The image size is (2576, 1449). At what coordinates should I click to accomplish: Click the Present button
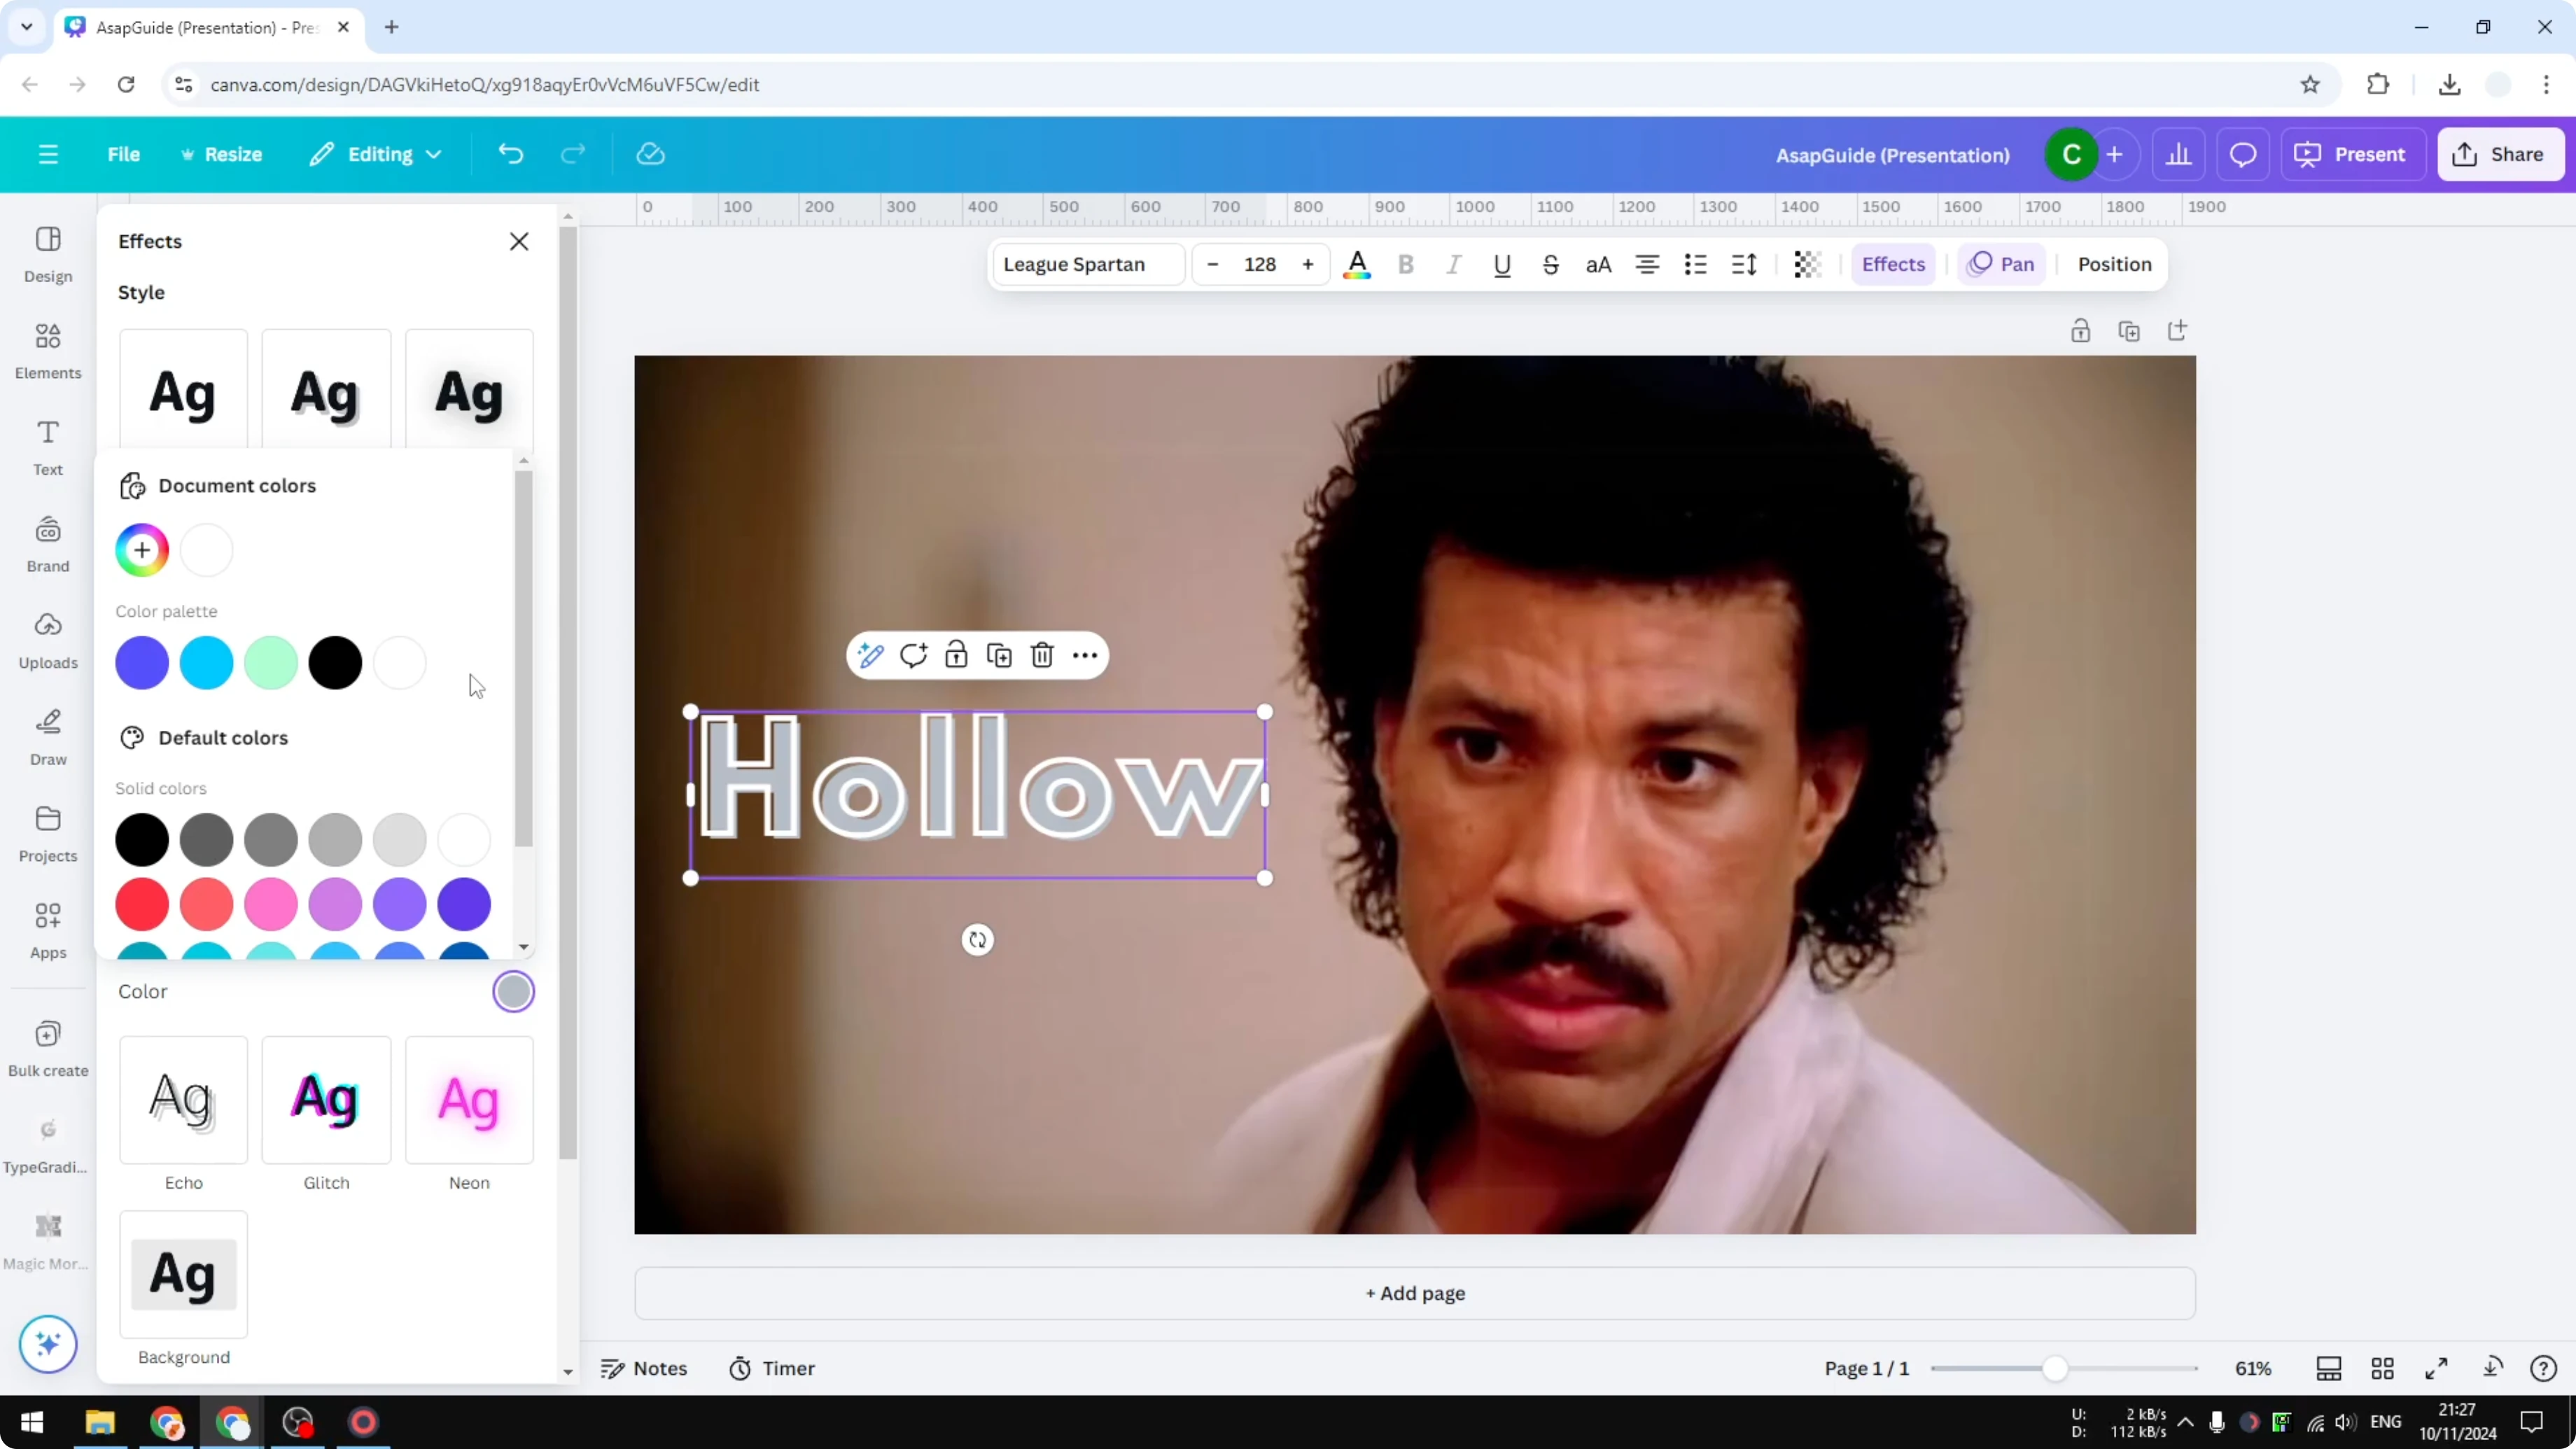2354,154
